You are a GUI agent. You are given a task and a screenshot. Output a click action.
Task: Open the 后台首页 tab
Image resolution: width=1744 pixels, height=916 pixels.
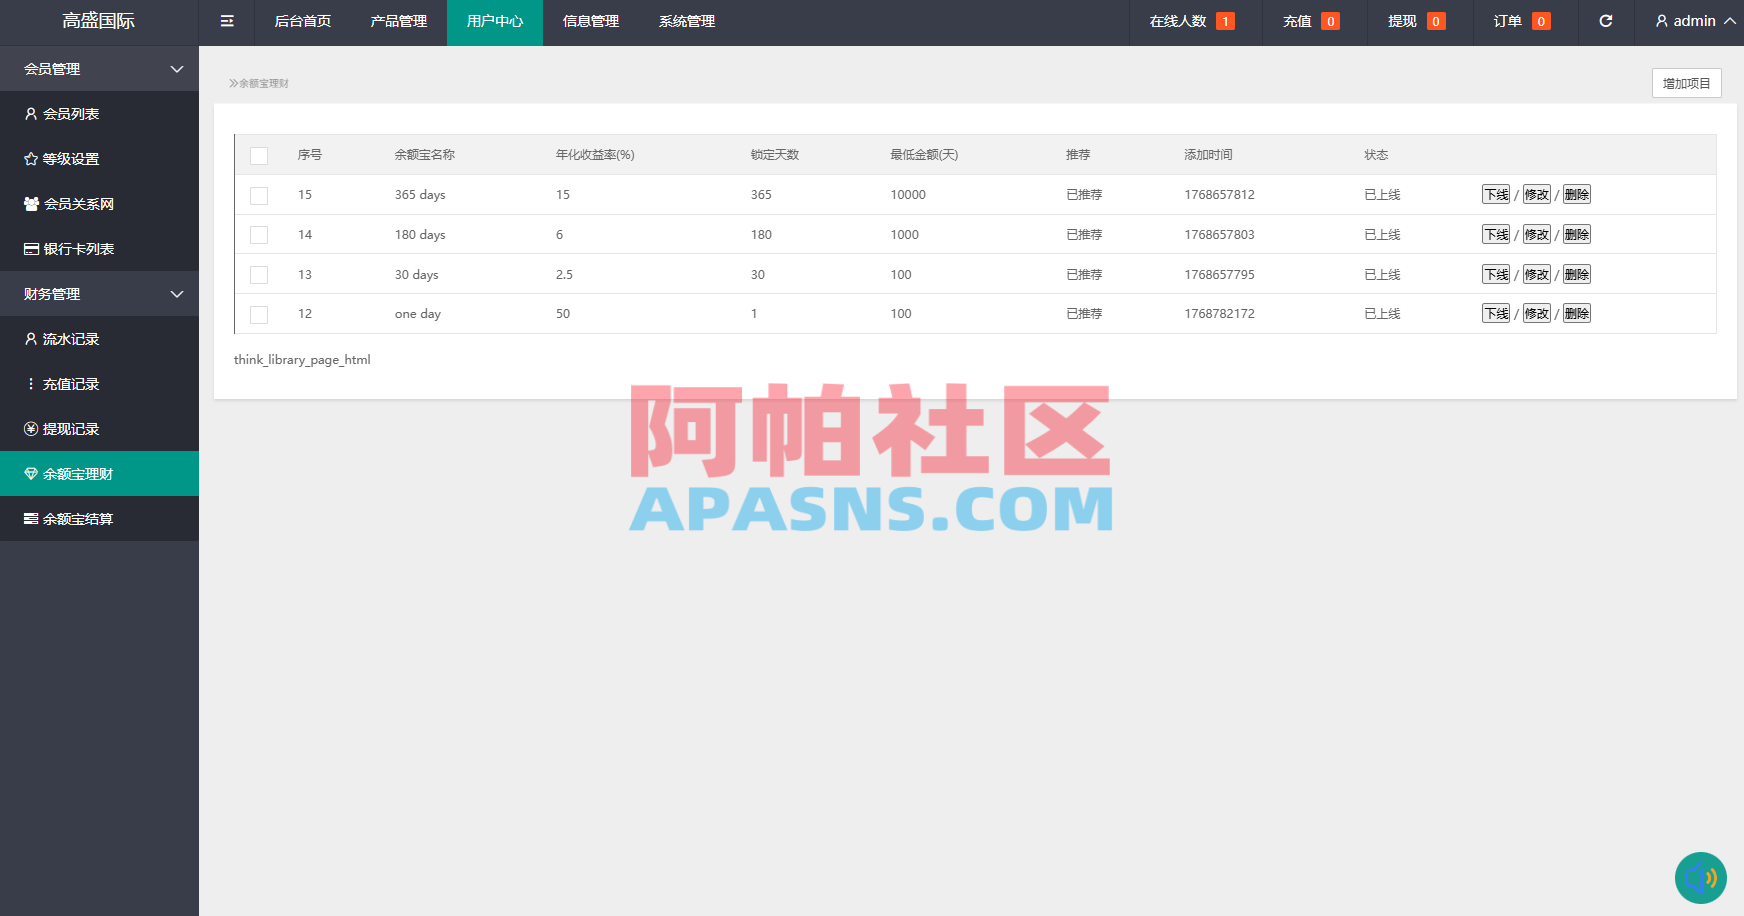303,22
